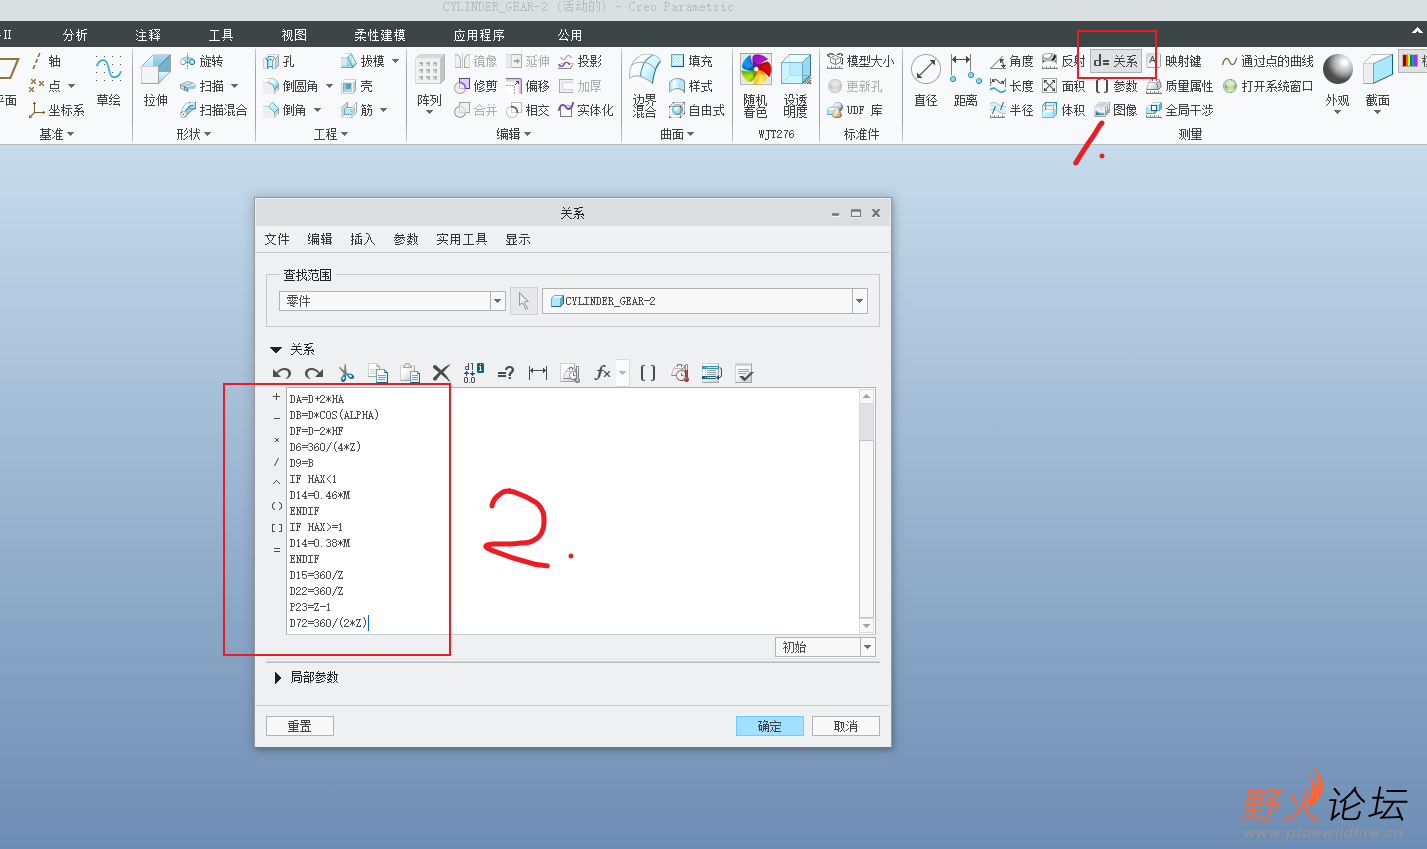The height and width of the screenshot is (849, 1427).
Task: Open the 零件 search scope dropdown
Action: click(497, 301)
